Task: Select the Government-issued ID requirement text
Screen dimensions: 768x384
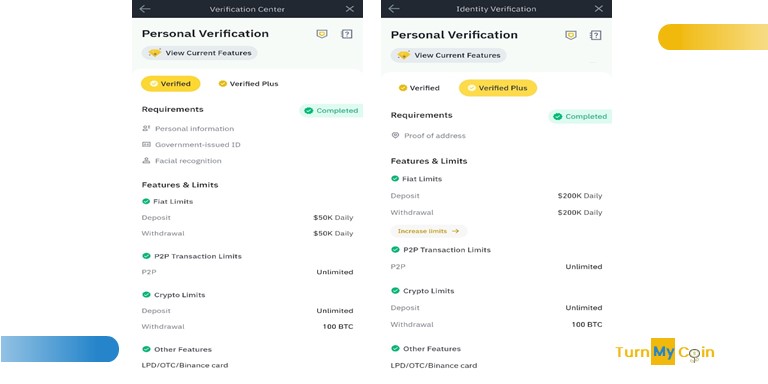Action: 198,145
